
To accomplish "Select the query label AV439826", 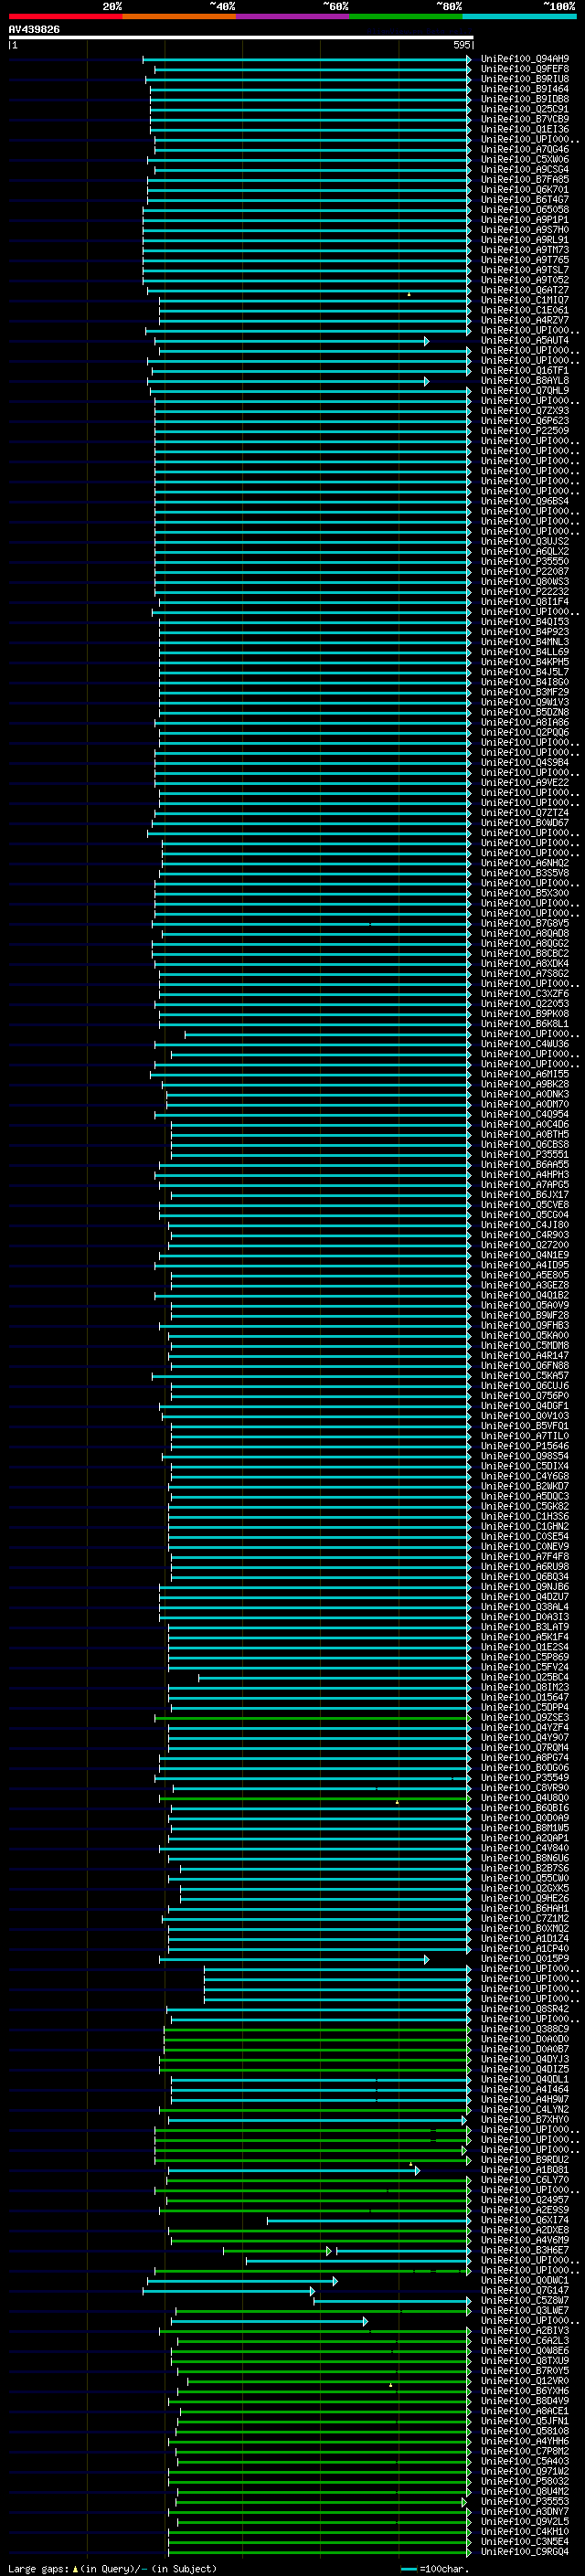I will (x=35, y=29).
